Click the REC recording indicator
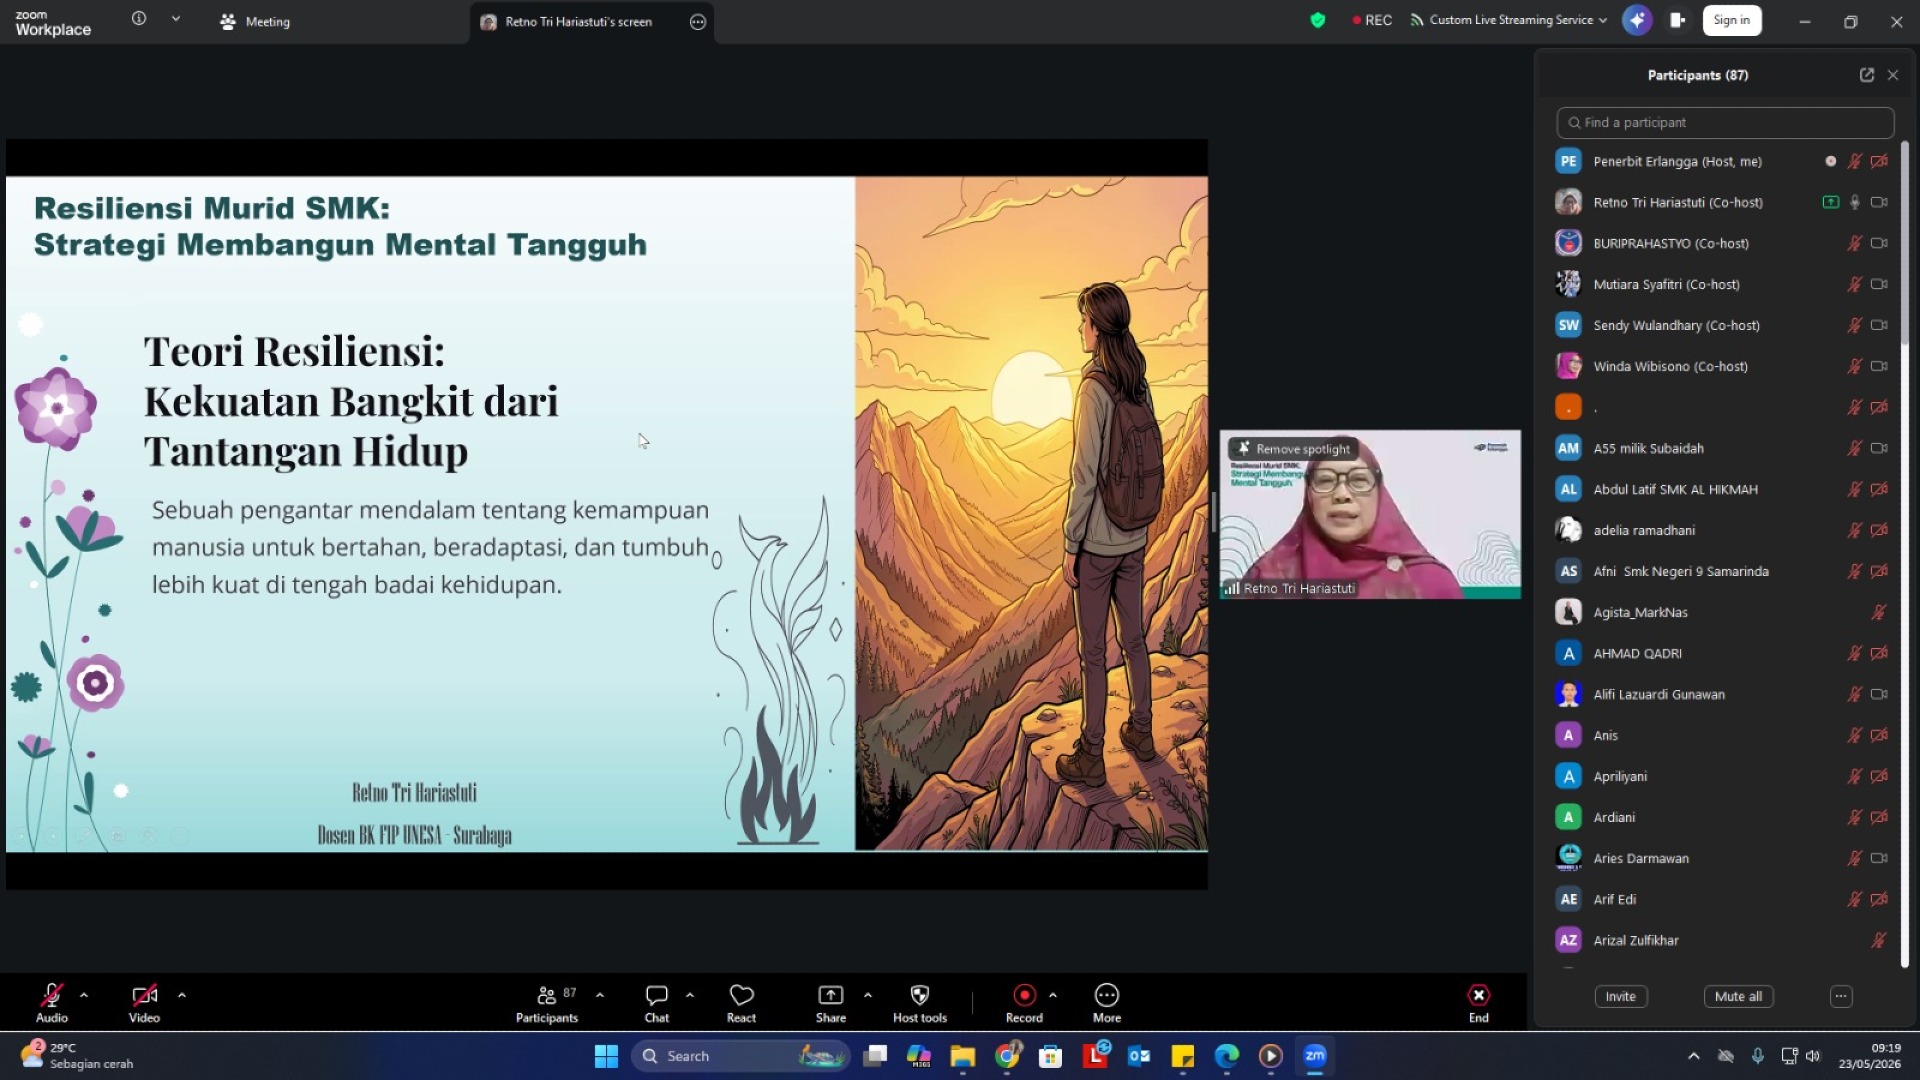This screenshot has width=1920, height=1080. click(x=1372, y=20)
